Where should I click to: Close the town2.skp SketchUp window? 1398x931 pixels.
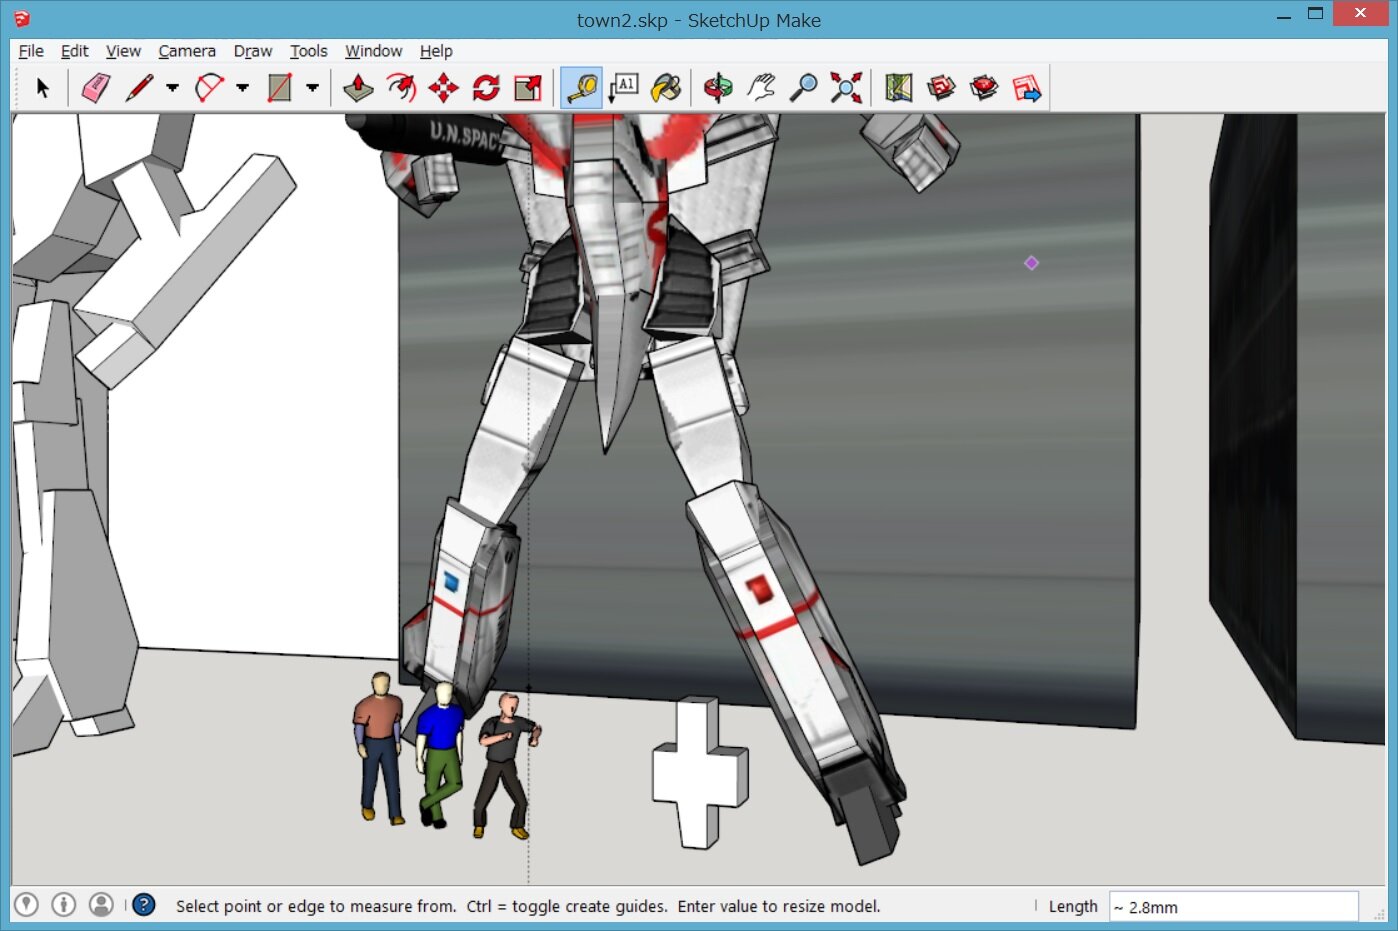[x=1360, y=13]
